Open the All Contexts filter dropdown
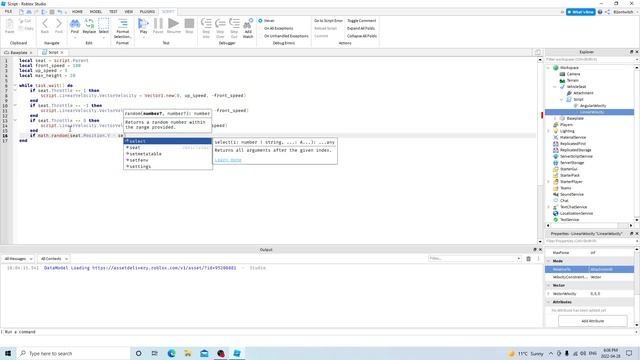 pos(53,259)
